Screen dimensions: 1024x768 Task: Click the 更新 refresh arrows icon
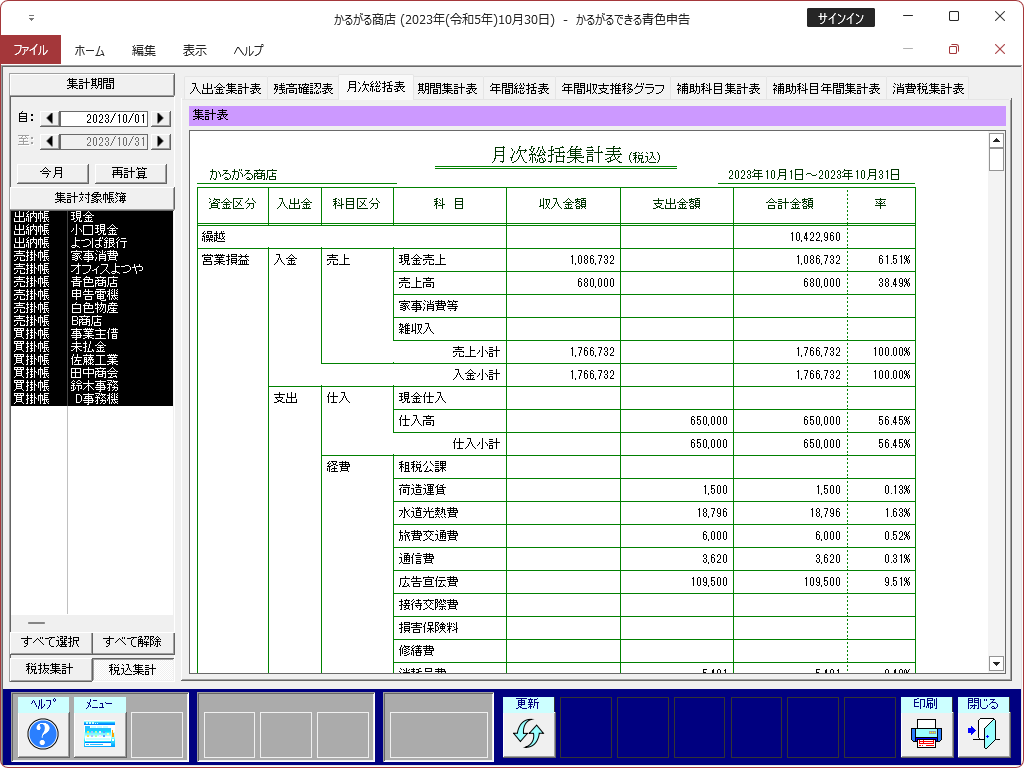click(528, 733)
